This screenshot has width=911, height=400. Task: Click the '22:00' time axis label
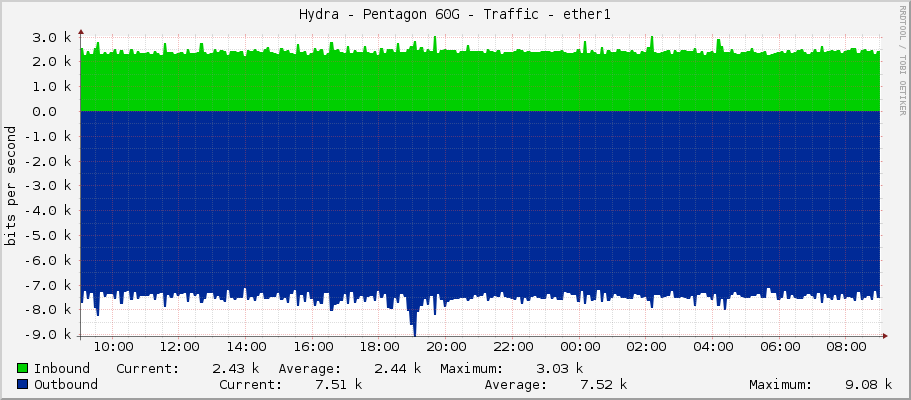tap(513, 347)
